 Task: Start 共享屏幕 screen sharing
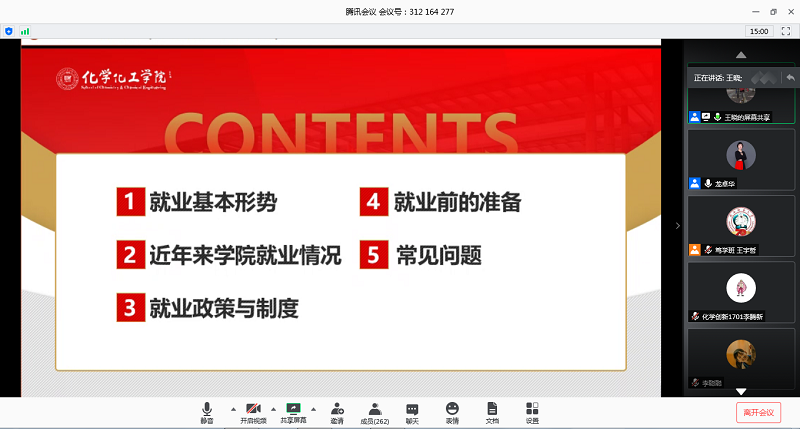293,412
